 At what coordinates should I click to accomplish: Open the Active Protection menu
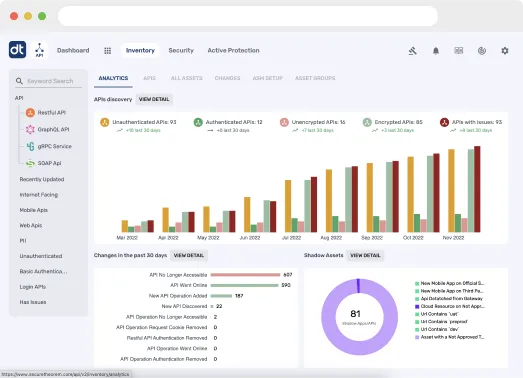[233, 50]
